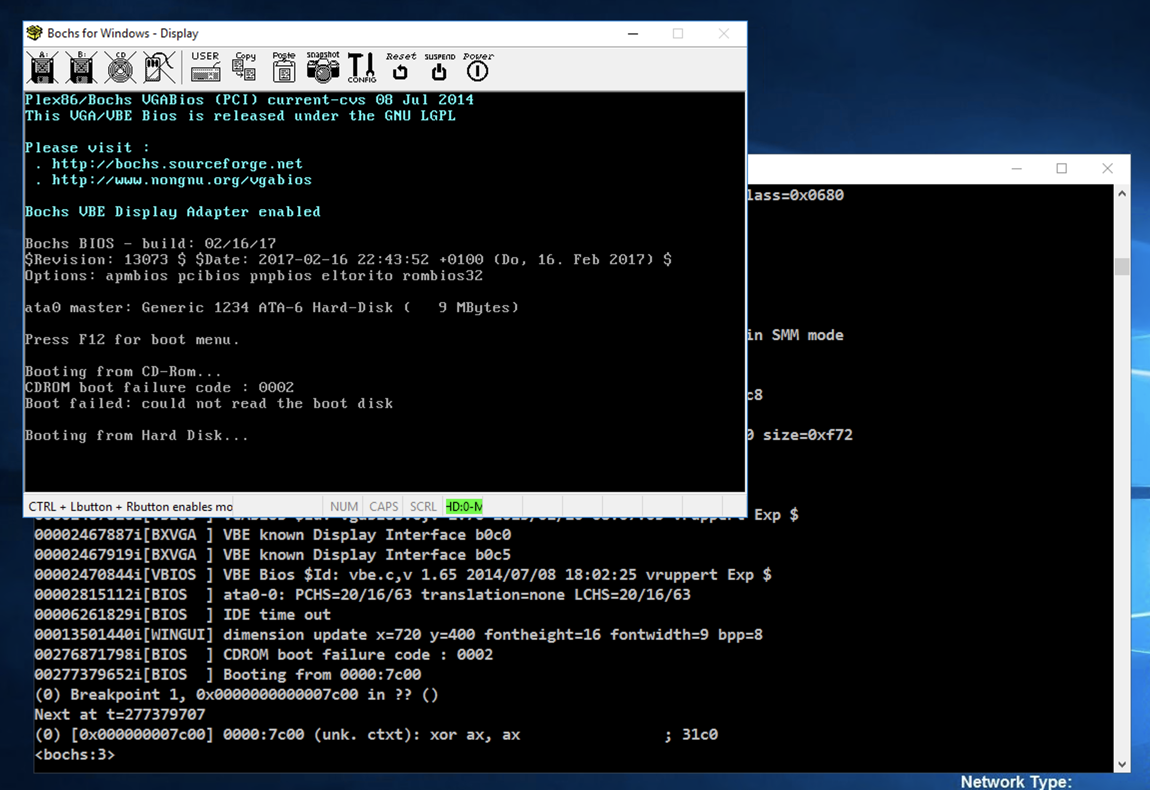The image size is (1150, 790).
Task: Click the Copy toolbar icon
Action: pyautogui.click(x=244, y=67)
